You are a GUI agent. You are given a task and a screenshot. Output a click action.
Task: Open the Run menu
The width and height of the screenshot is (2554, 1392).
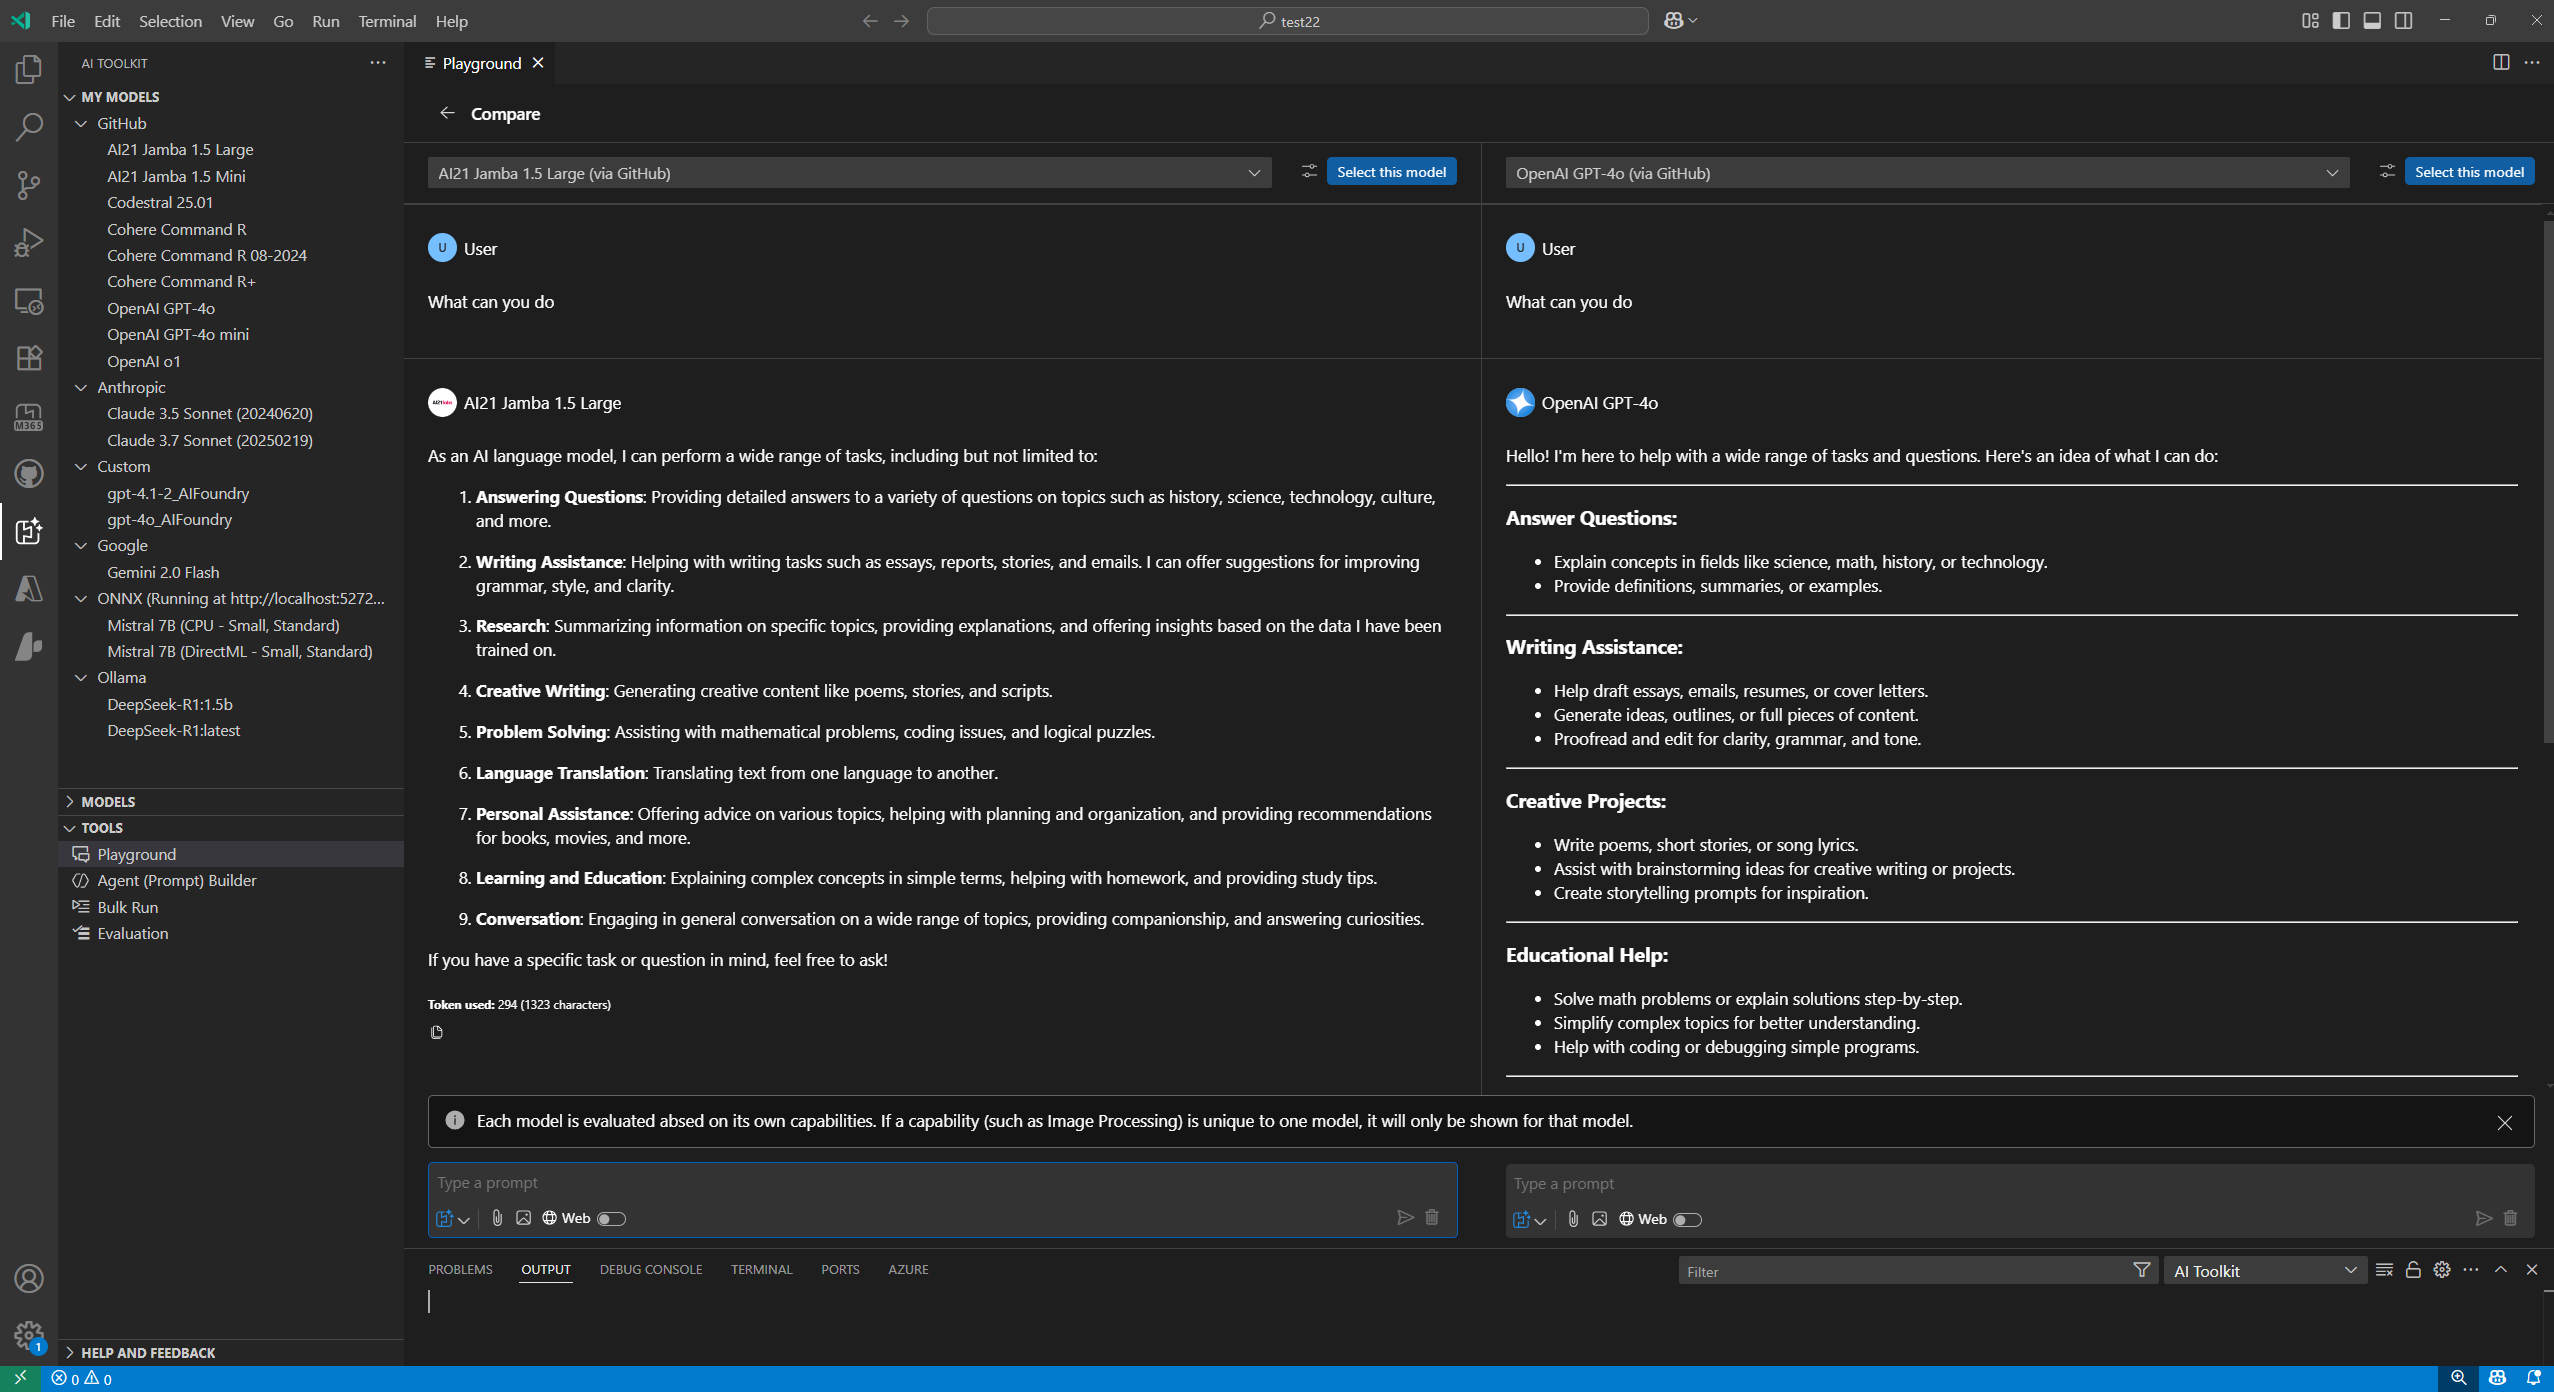(x=324, y=20)
